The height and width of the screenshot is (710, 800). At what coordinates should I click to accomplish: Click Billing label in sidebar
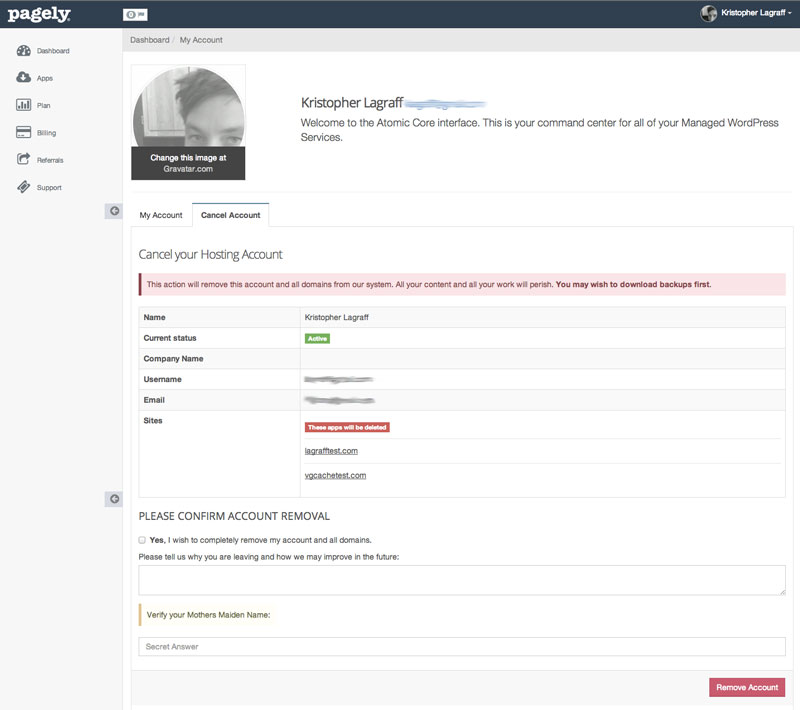(x=46, y=133)
